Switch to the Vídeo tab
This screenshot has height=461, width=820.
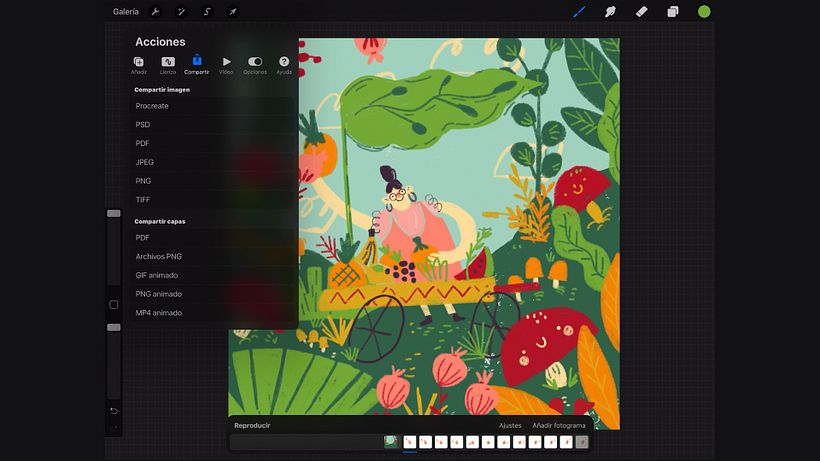click(226, 65)
